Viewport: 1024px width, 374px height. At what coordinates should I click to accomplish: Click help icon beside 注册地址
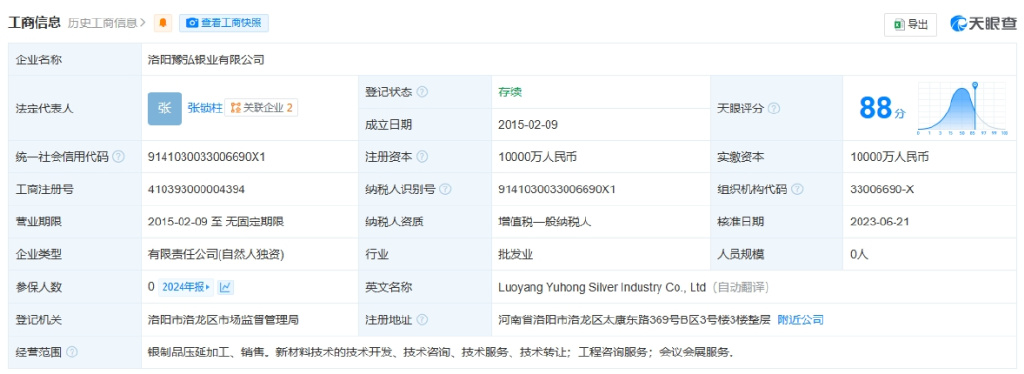pos(423,320)
